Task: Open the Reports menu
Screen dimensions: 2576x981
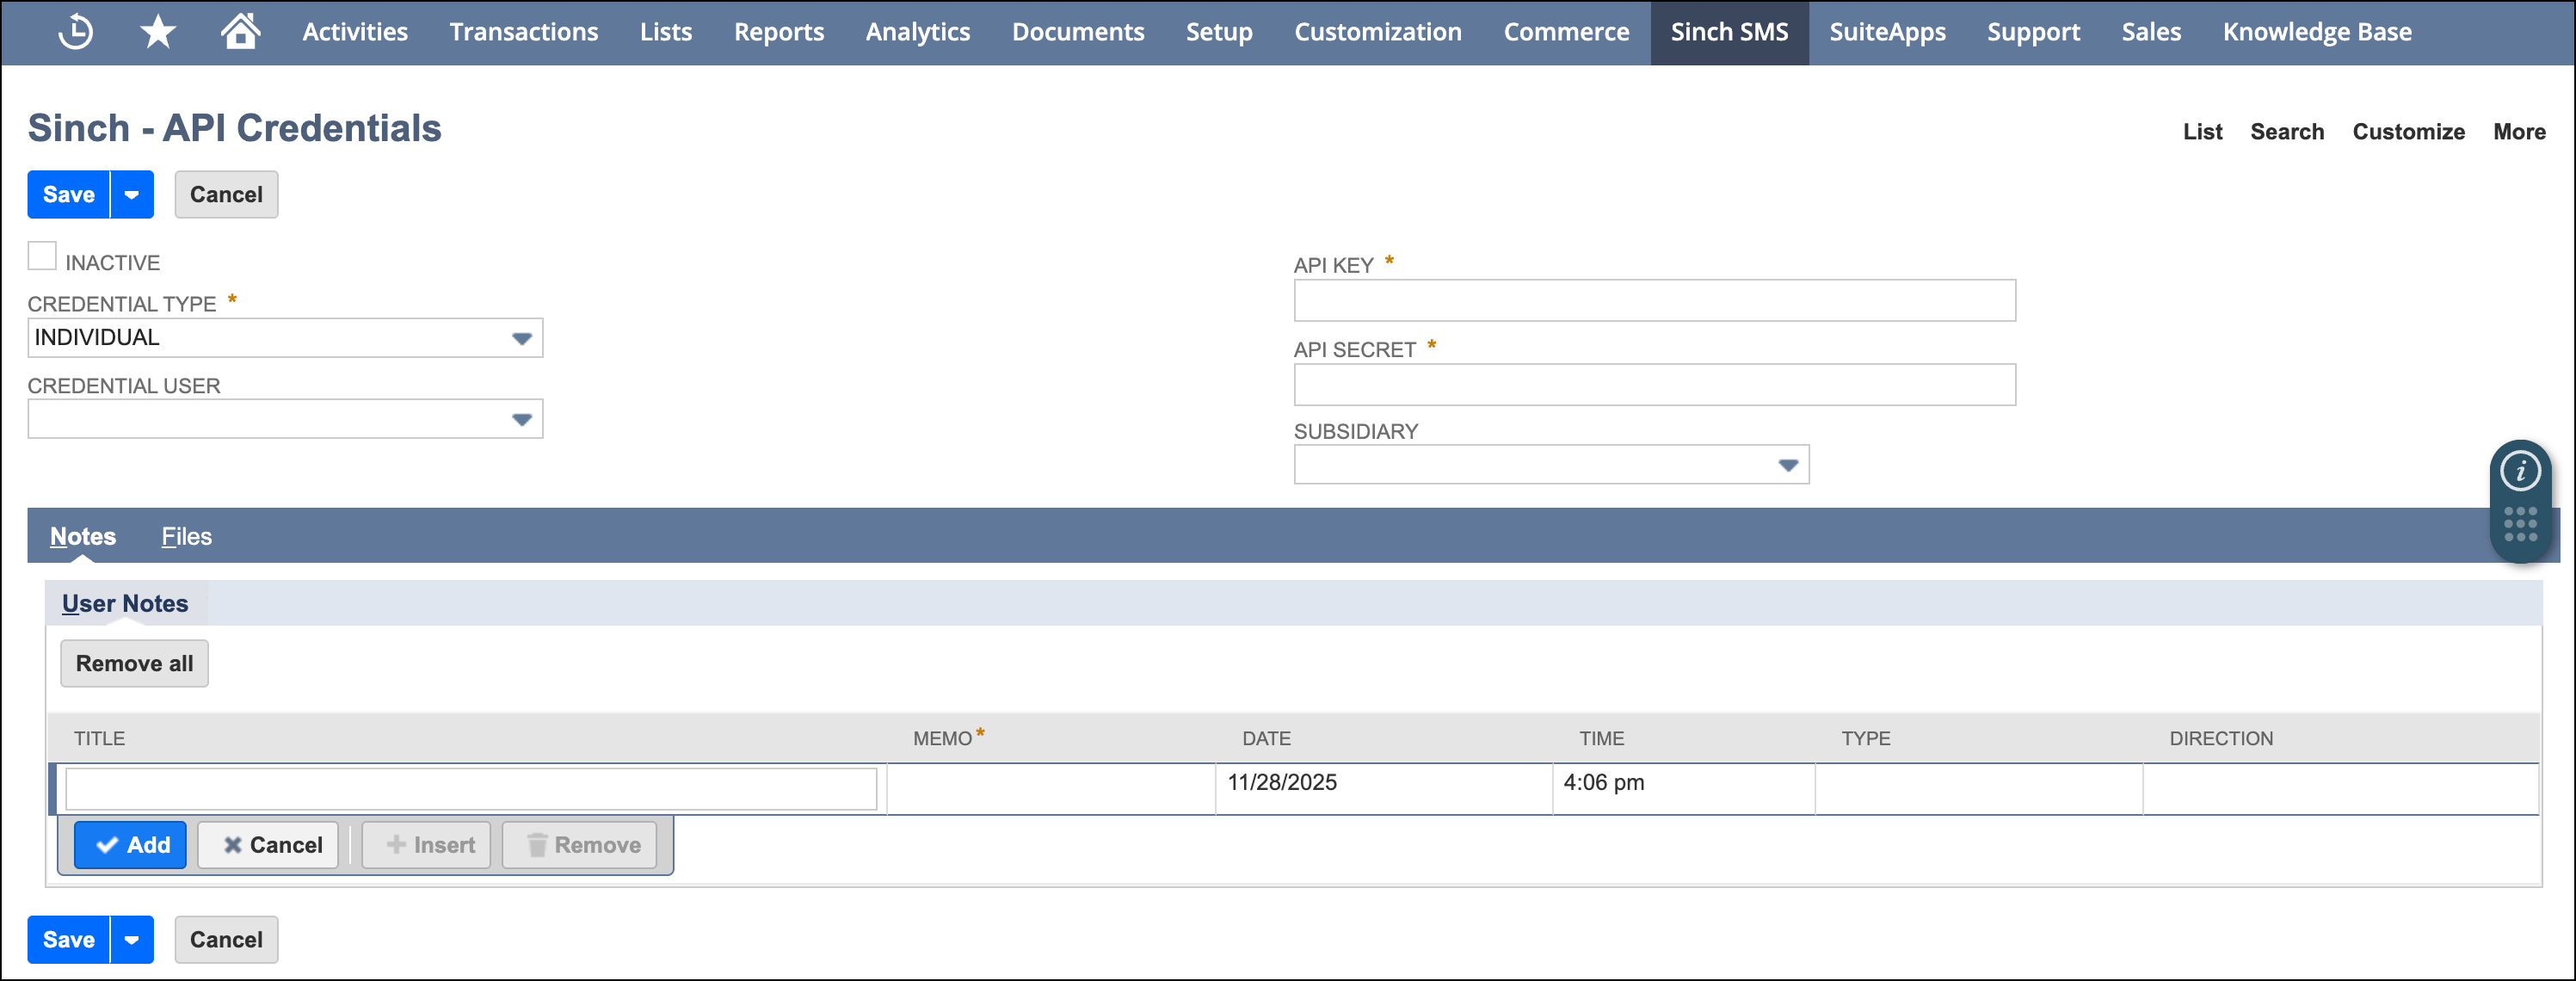Action: tap(779, 31)
